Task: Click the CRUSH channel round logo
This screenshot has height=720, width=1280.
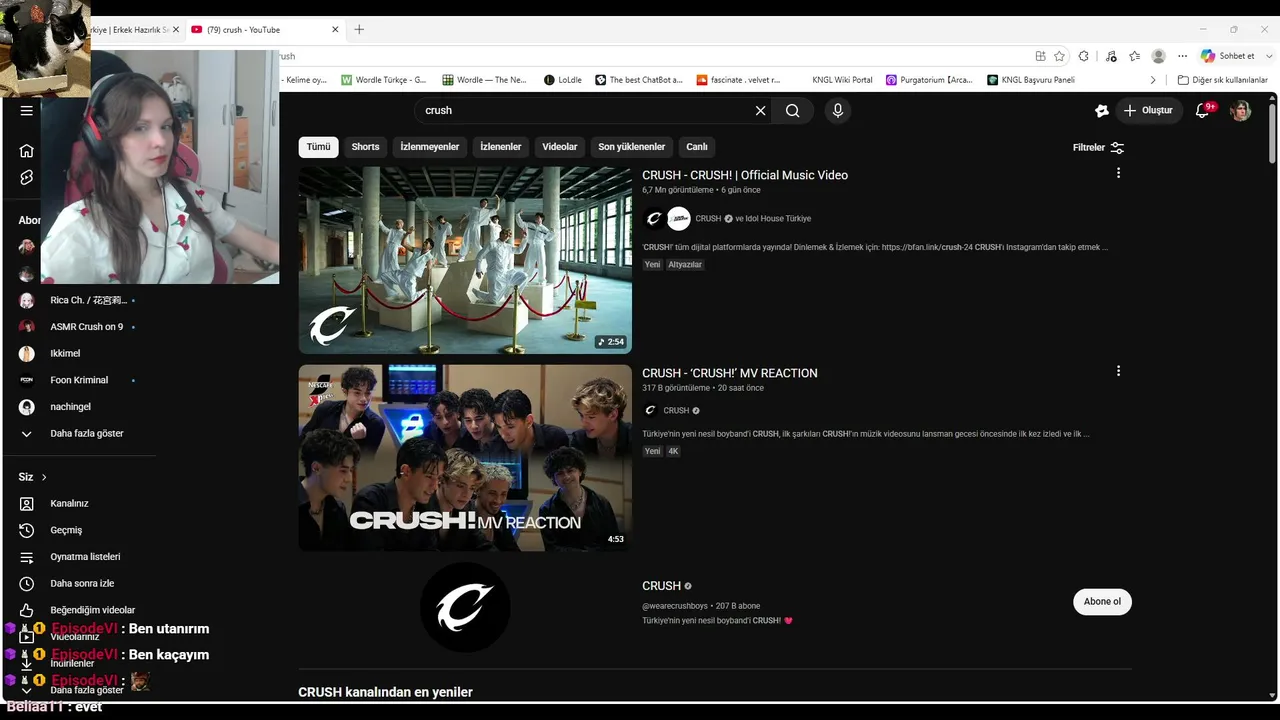Action: point(465,607)
